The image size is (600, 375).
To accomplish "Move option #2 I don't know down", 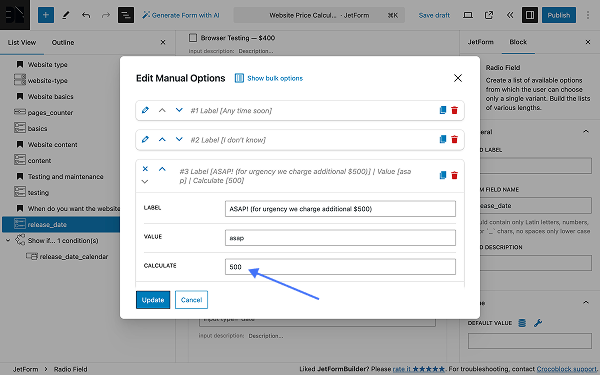I will tap(179, 139).
